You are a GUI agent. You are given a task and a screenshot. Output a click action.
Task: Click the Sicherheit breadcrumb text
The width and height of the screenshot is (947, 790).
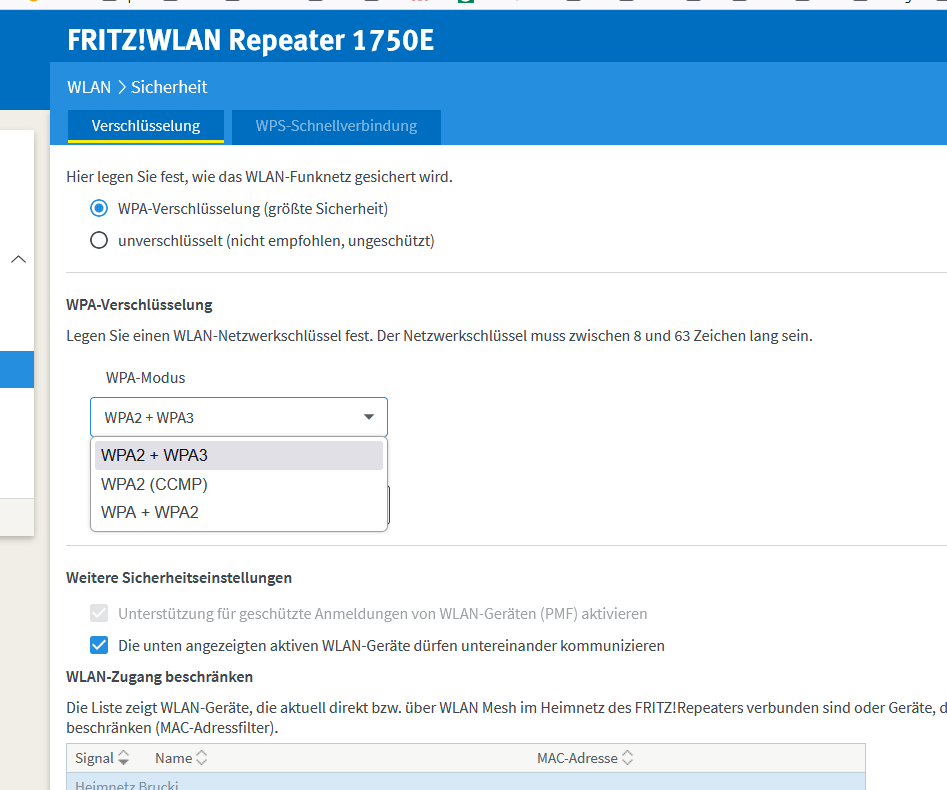click(x=169, y=87)
